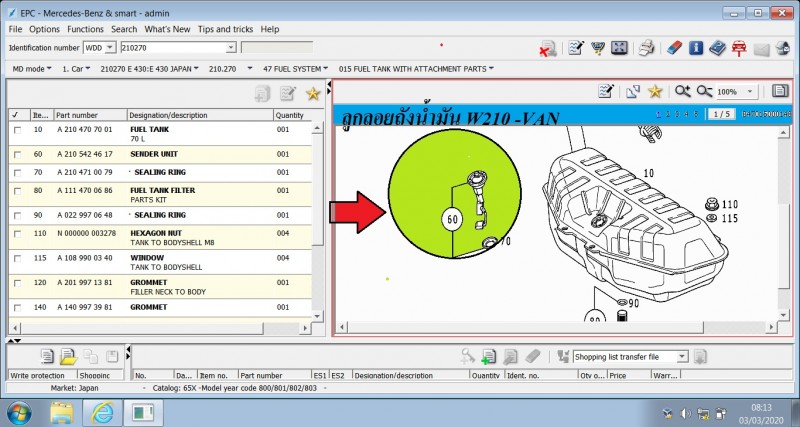Click the red car on lift icon
This screenshot has height=427, width=800.
(739, 48)
